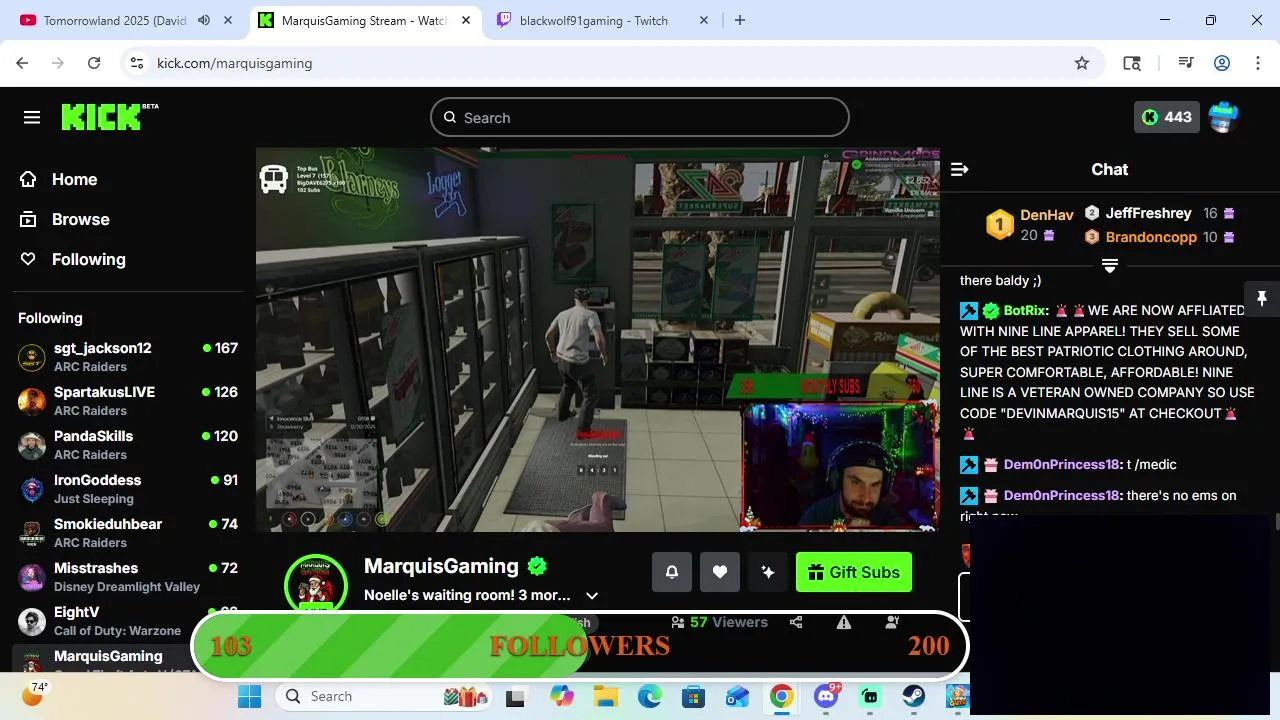The image size is (1280, 720).
Task: Click the report warning triangle icon
Action: pyautogui.click(x=844, y=622)
